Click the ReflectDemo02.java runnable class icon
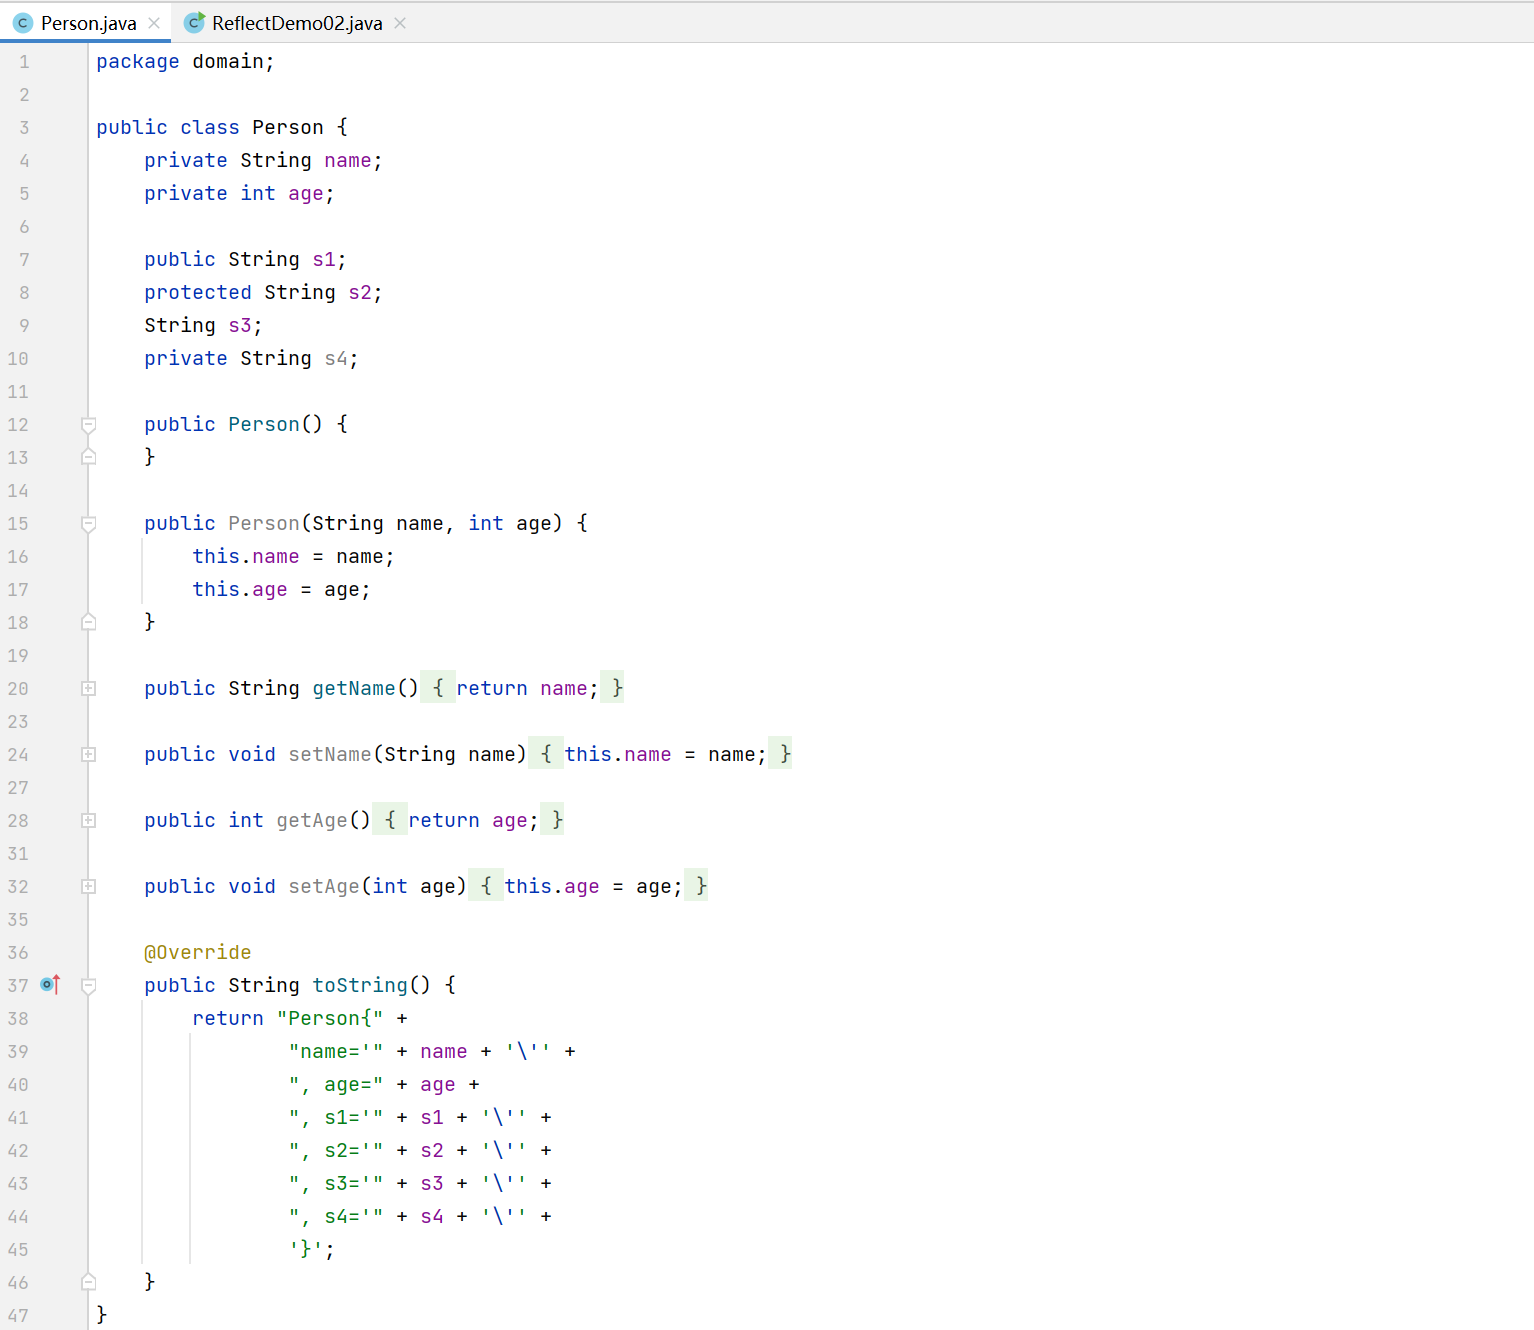The image size is (1534, 1330). 195,22
